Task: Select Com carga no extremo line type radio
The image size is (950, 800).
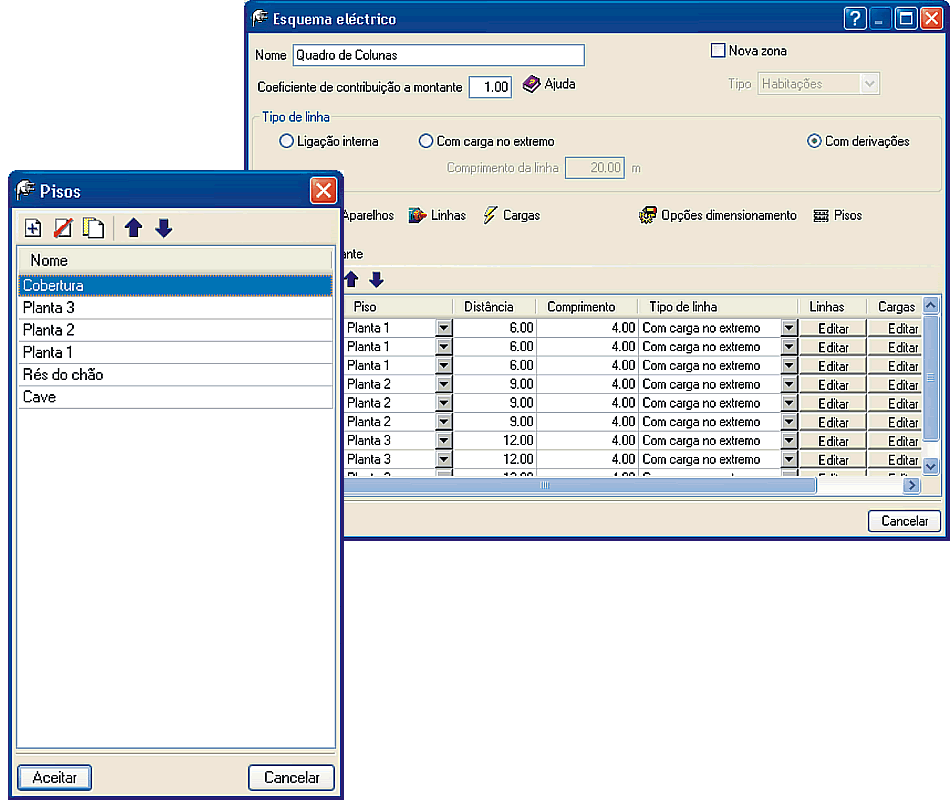Action: pos(426,141)
